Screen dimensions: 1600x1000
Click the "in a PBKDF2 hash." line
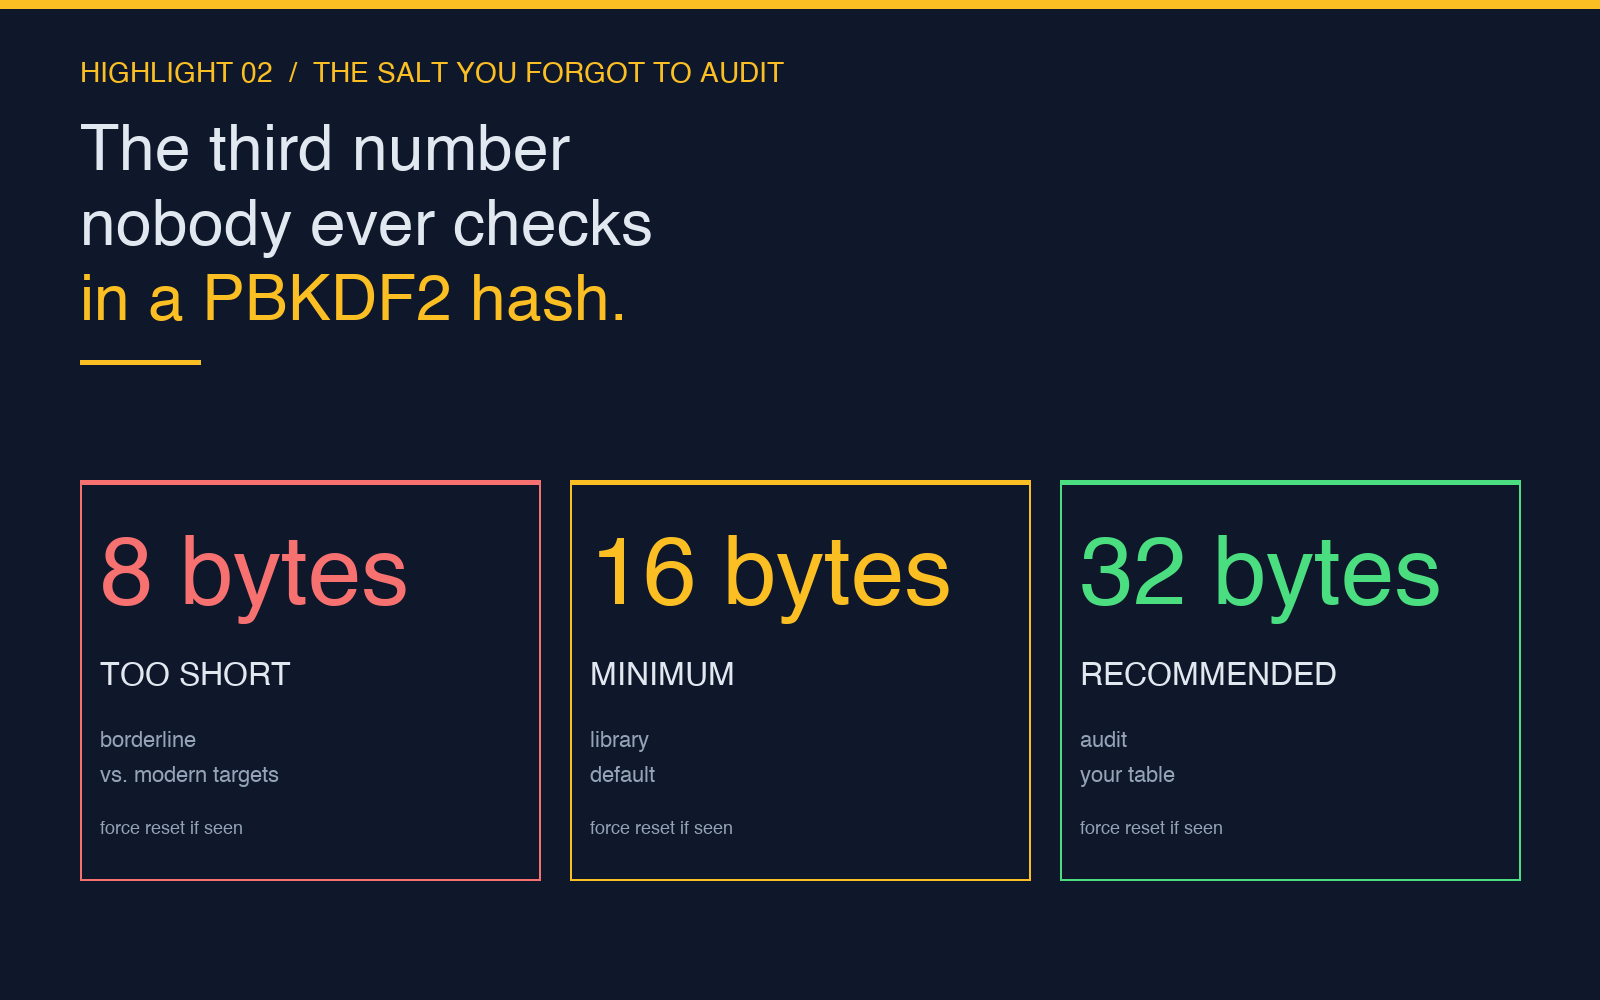click(x=353, y=299)
